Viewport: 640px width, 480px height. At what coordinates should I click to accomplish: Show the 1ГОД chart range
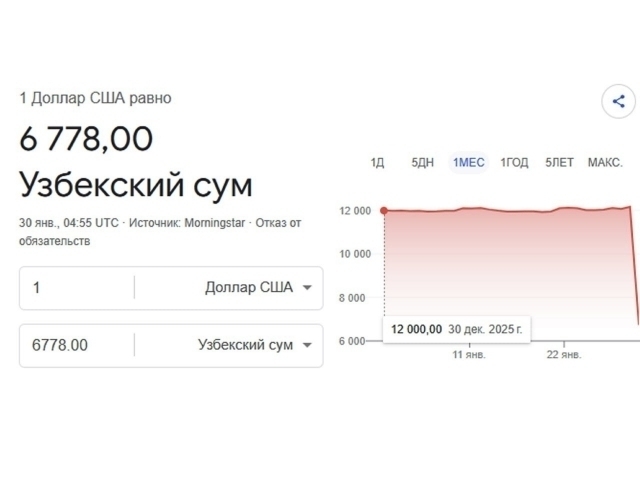pos(514,163)
